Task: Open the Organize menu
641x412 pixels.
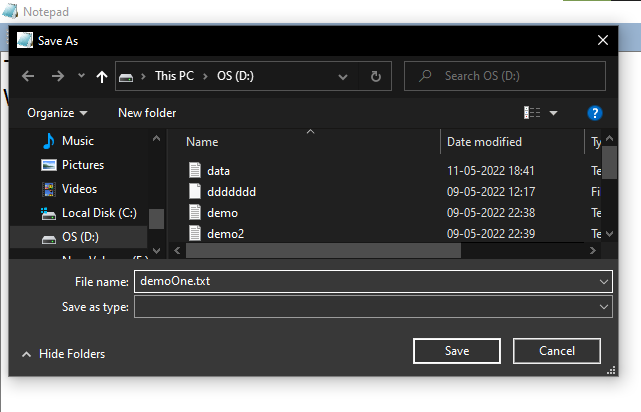Action: 57,113
